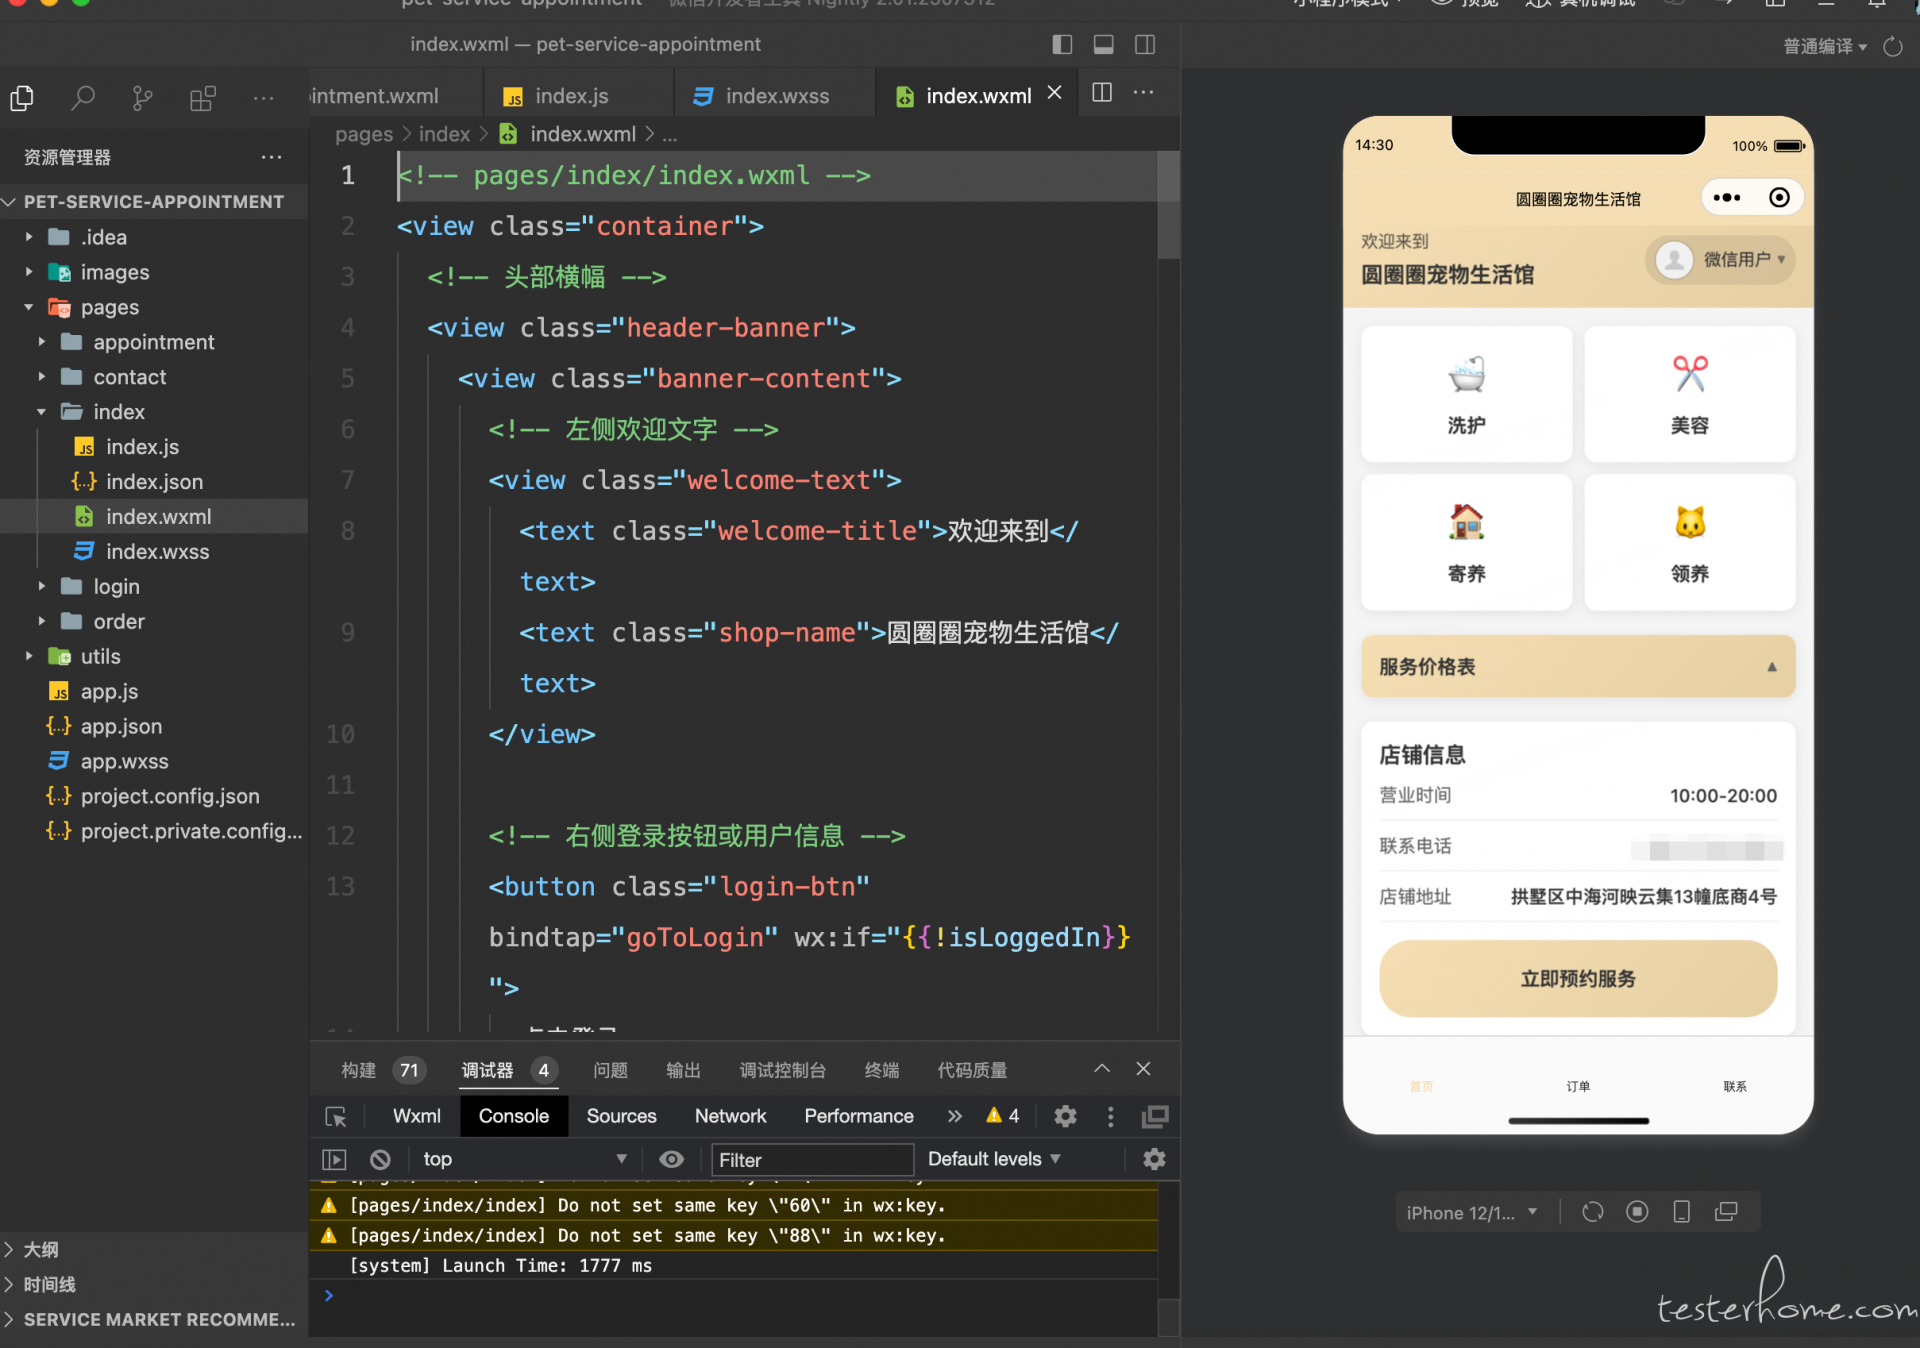This screenshot has height=1348, width=1920.
Task: Expand the 大纲 outline section
Action: [154, 1250]
